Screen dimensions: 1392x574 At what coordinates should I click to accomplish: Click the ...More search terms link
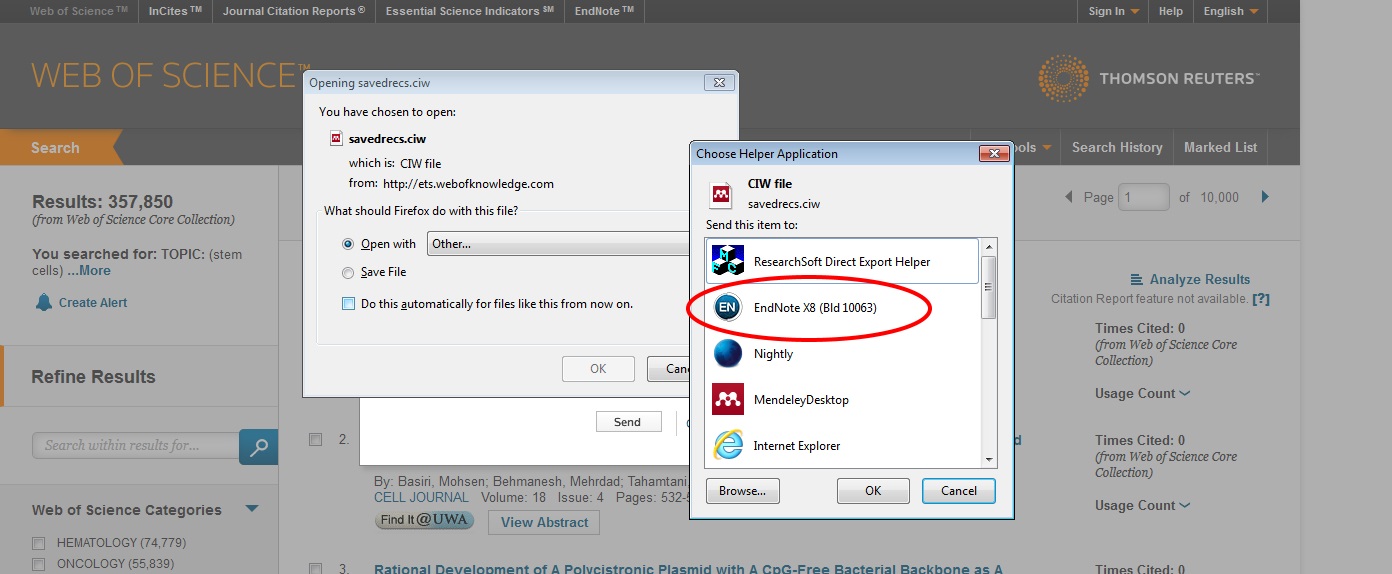(x=88, y=271)
